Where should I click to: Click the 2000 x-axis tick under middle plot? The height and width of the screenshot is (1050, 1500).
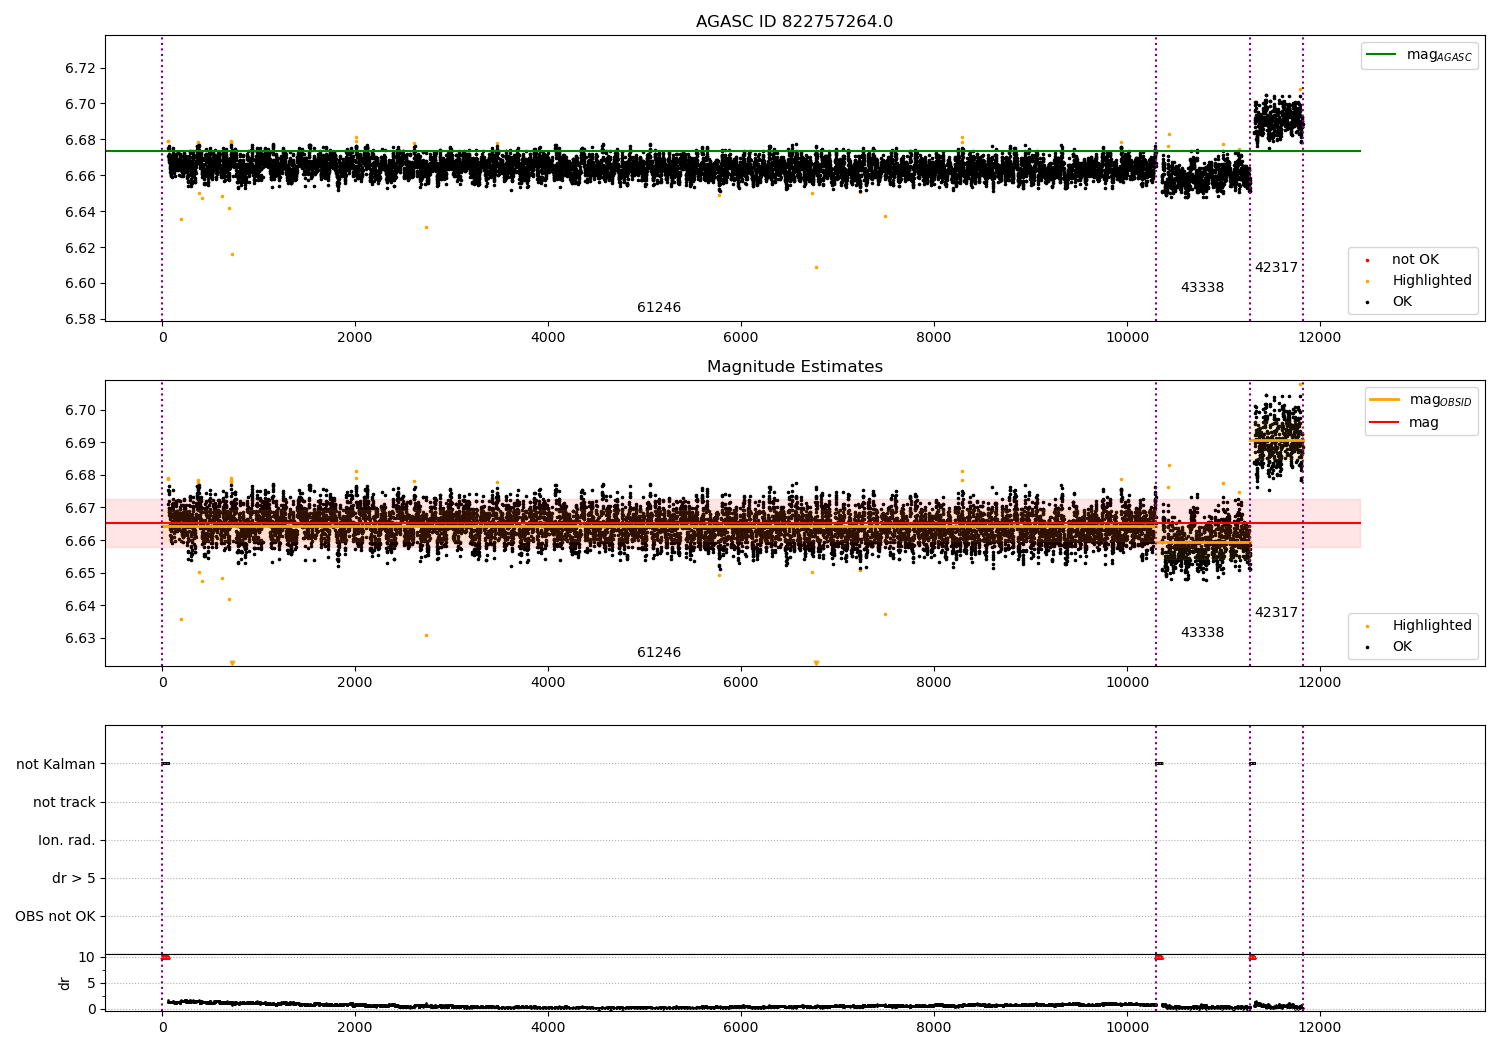(x=355, y=683)
